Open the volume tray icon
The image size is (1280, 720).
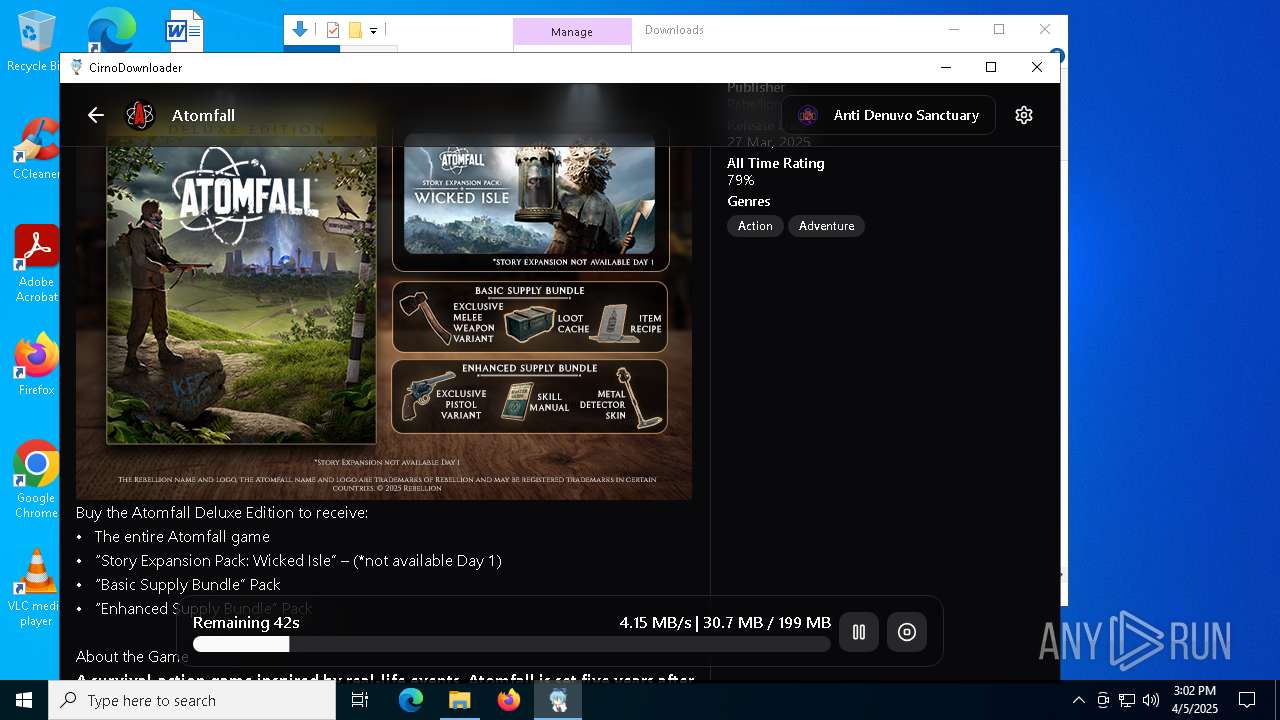tap(1151, 700)
